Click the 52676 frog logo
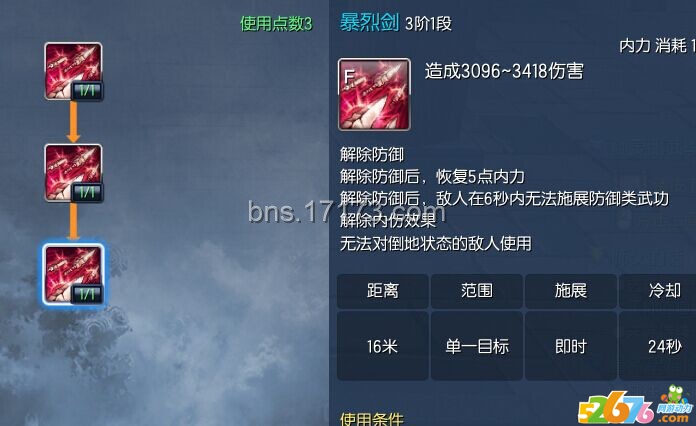Viewport: 696px width, 426px height. [x=636, y=406]
